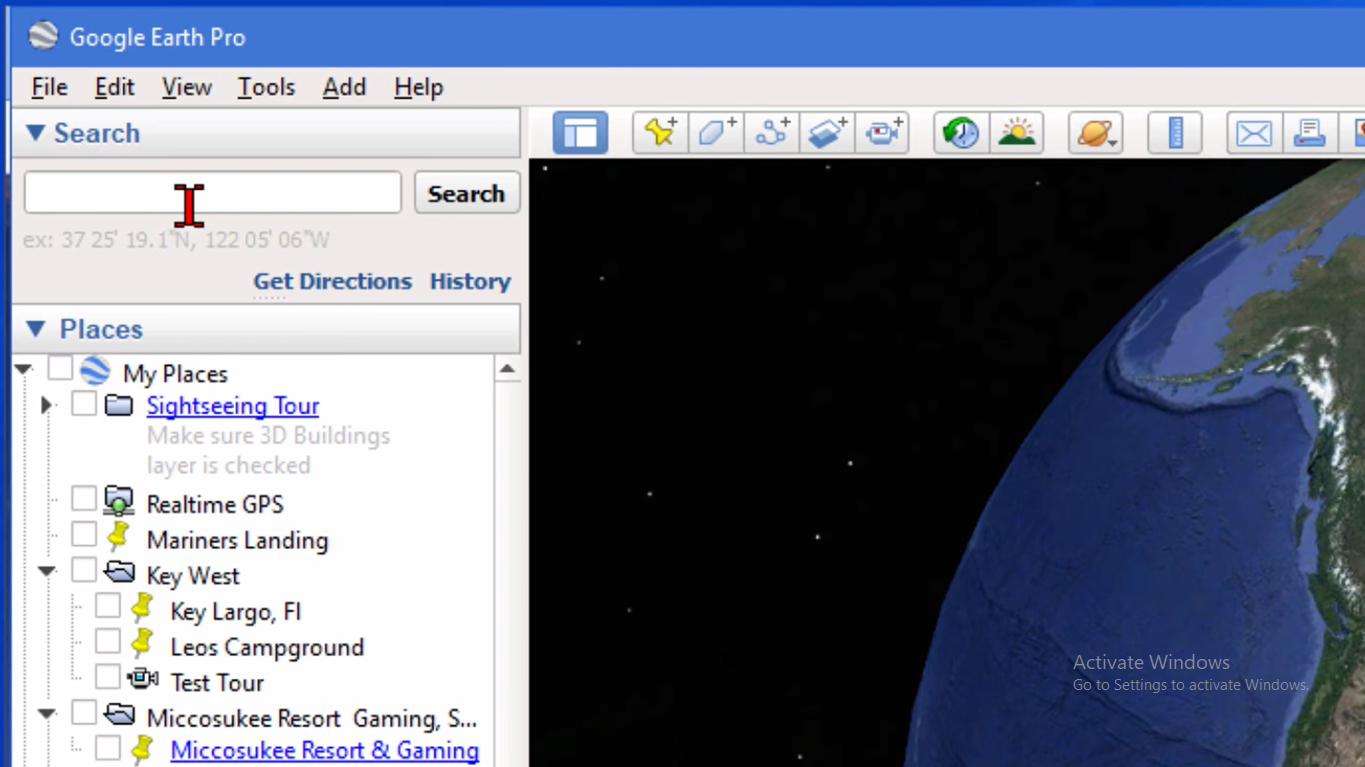This screenshot has height=767, width=1365.
Task: Expand the Sightseeing Tour folder
Action: [x=46, y=404]
